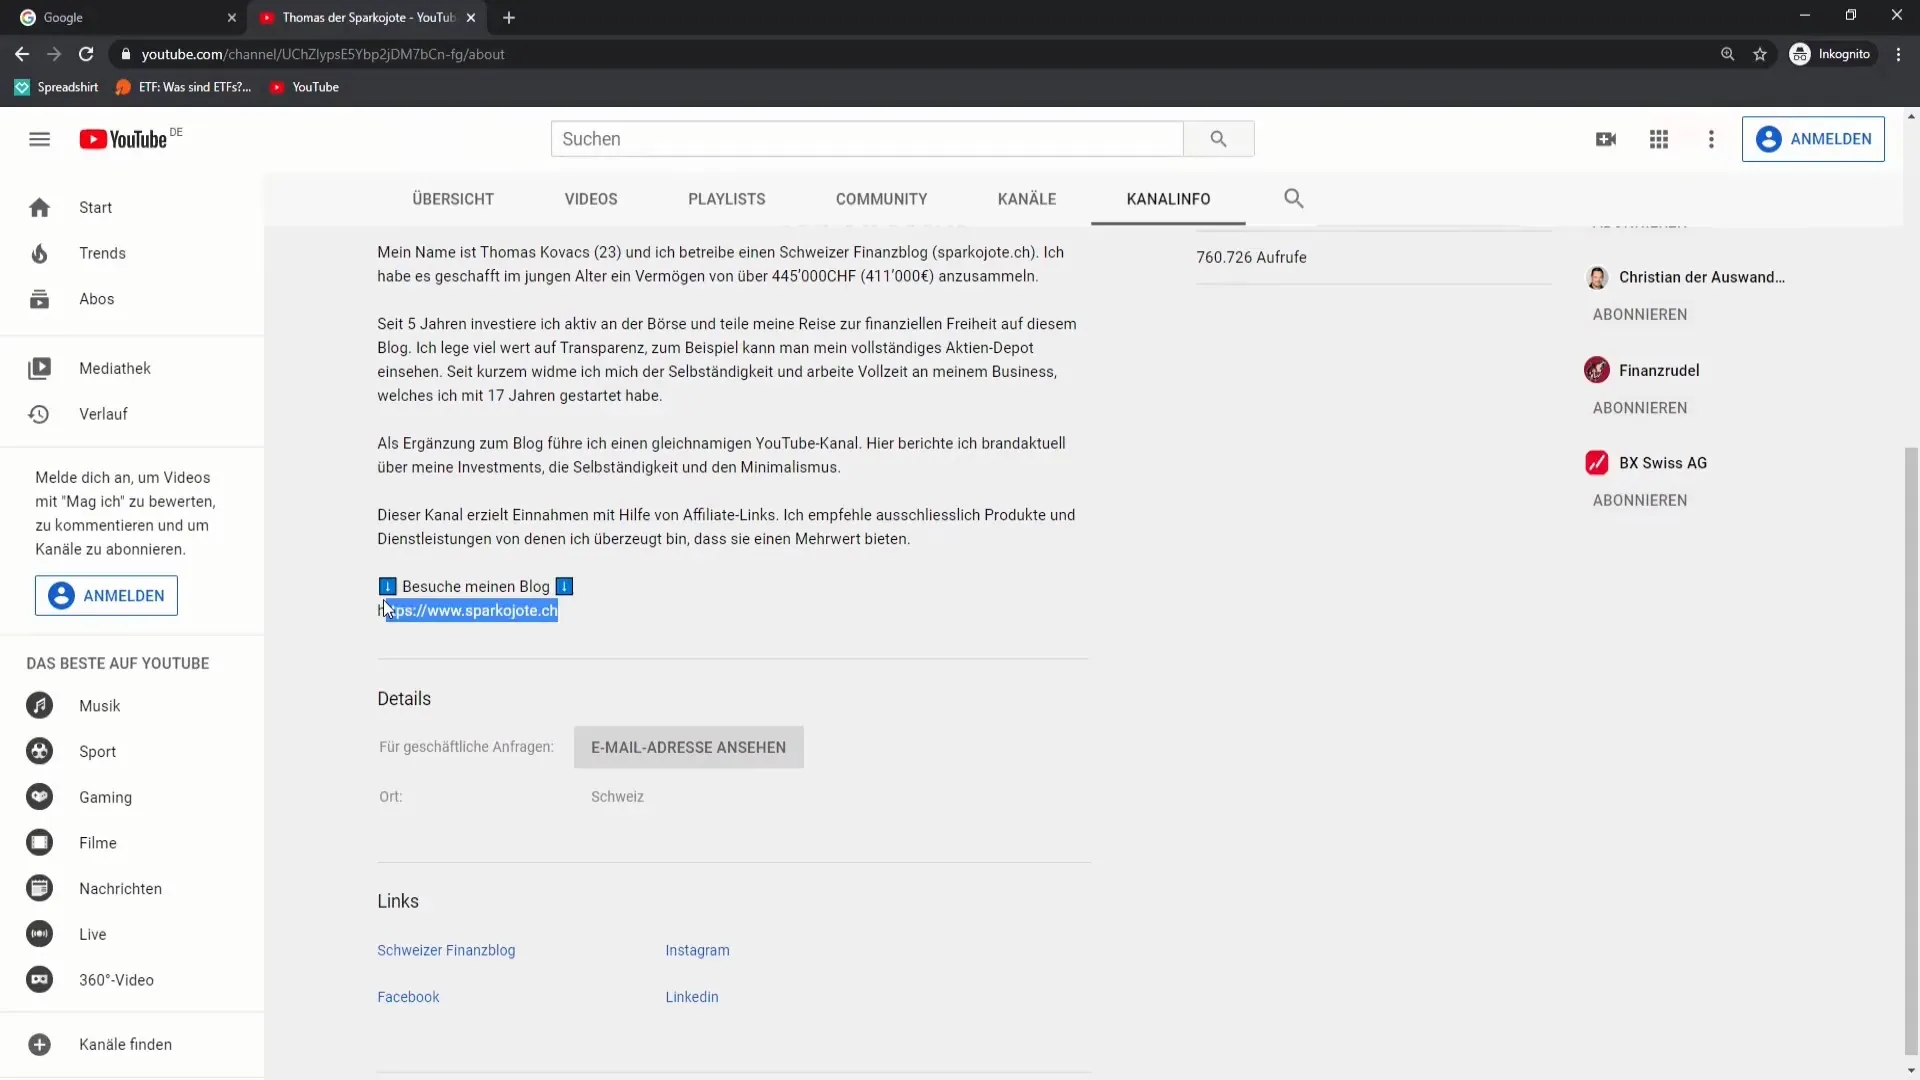Click the search magnifier button
The width and height of the screenshot is (1920, 1080).
point(1218,139)
